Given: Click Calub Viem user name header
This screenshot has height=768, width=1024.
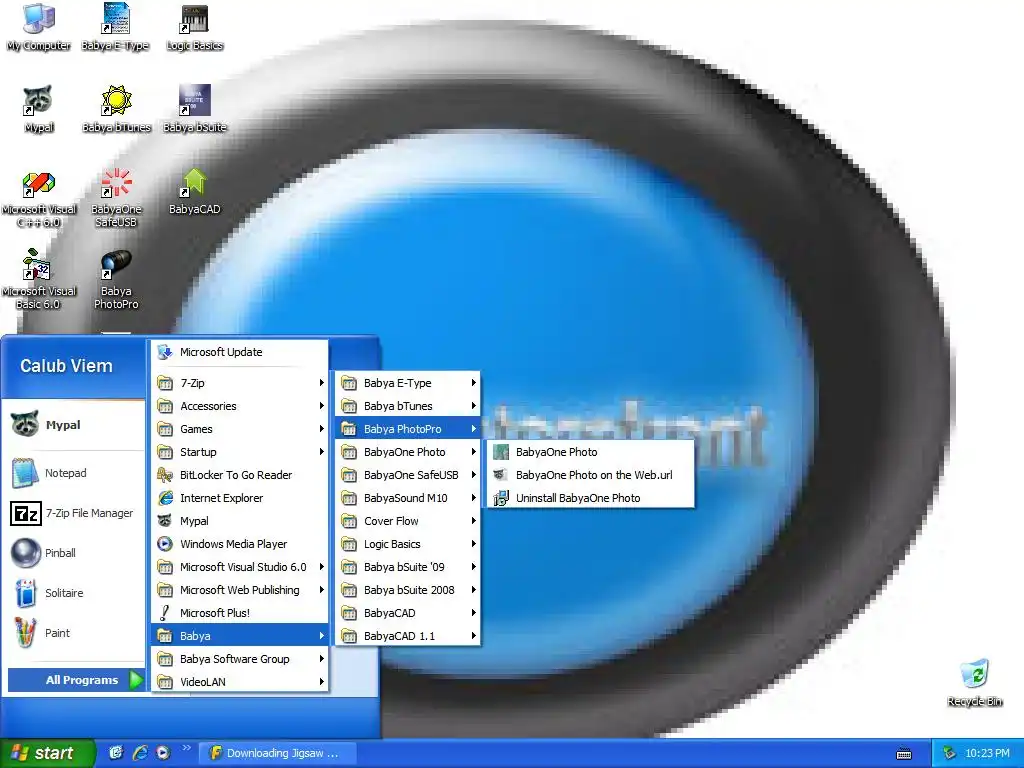Looking at the screenshot, I should point(66,366).
